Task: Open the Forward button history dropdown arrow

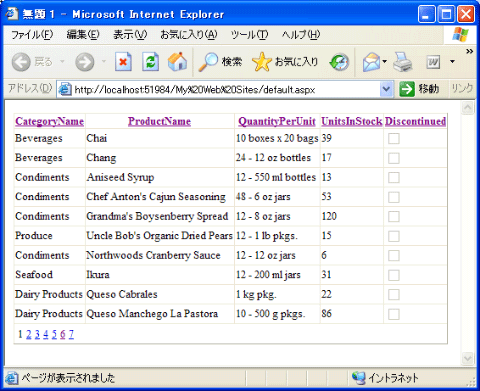Action: coord(104,62)
